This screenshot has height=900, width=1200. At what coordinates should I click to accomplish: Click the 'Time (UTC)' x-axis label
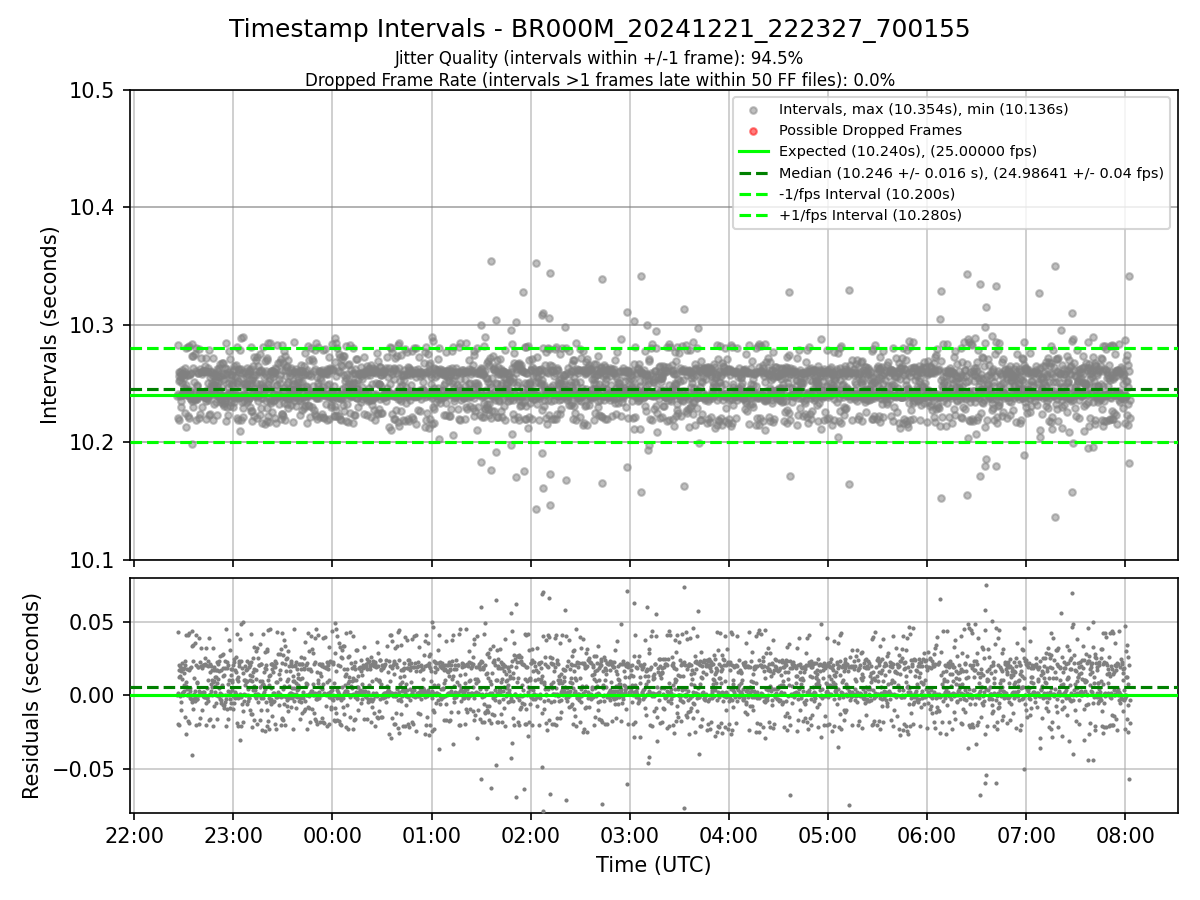(x=654, y=865)
